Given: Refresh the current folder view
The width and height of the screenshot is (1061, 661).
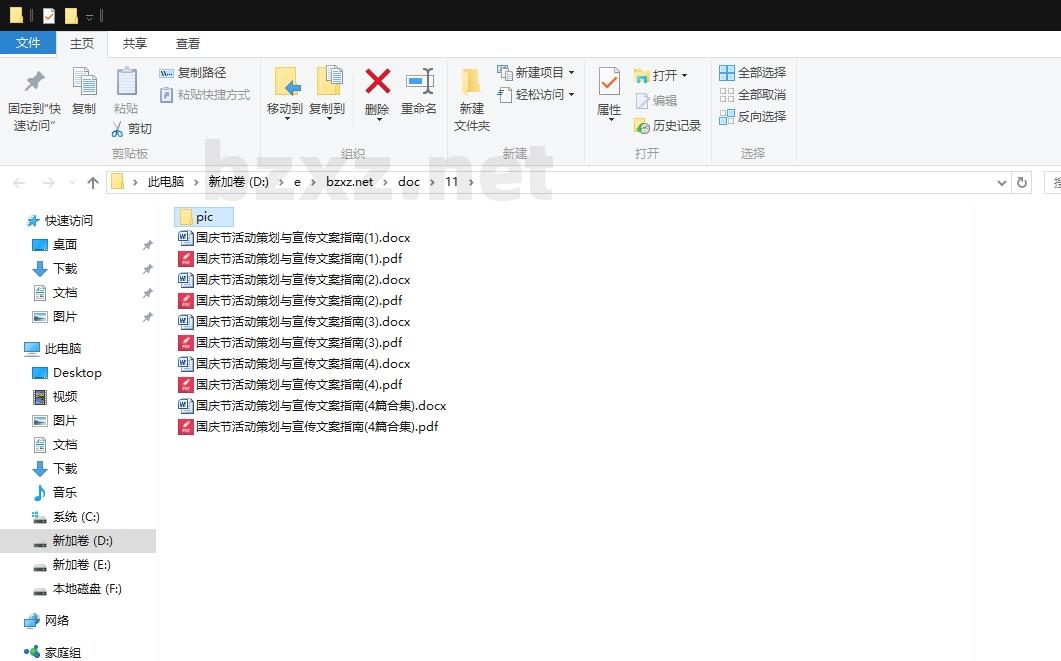Looking at the screenshot, I should (1021, 182).
